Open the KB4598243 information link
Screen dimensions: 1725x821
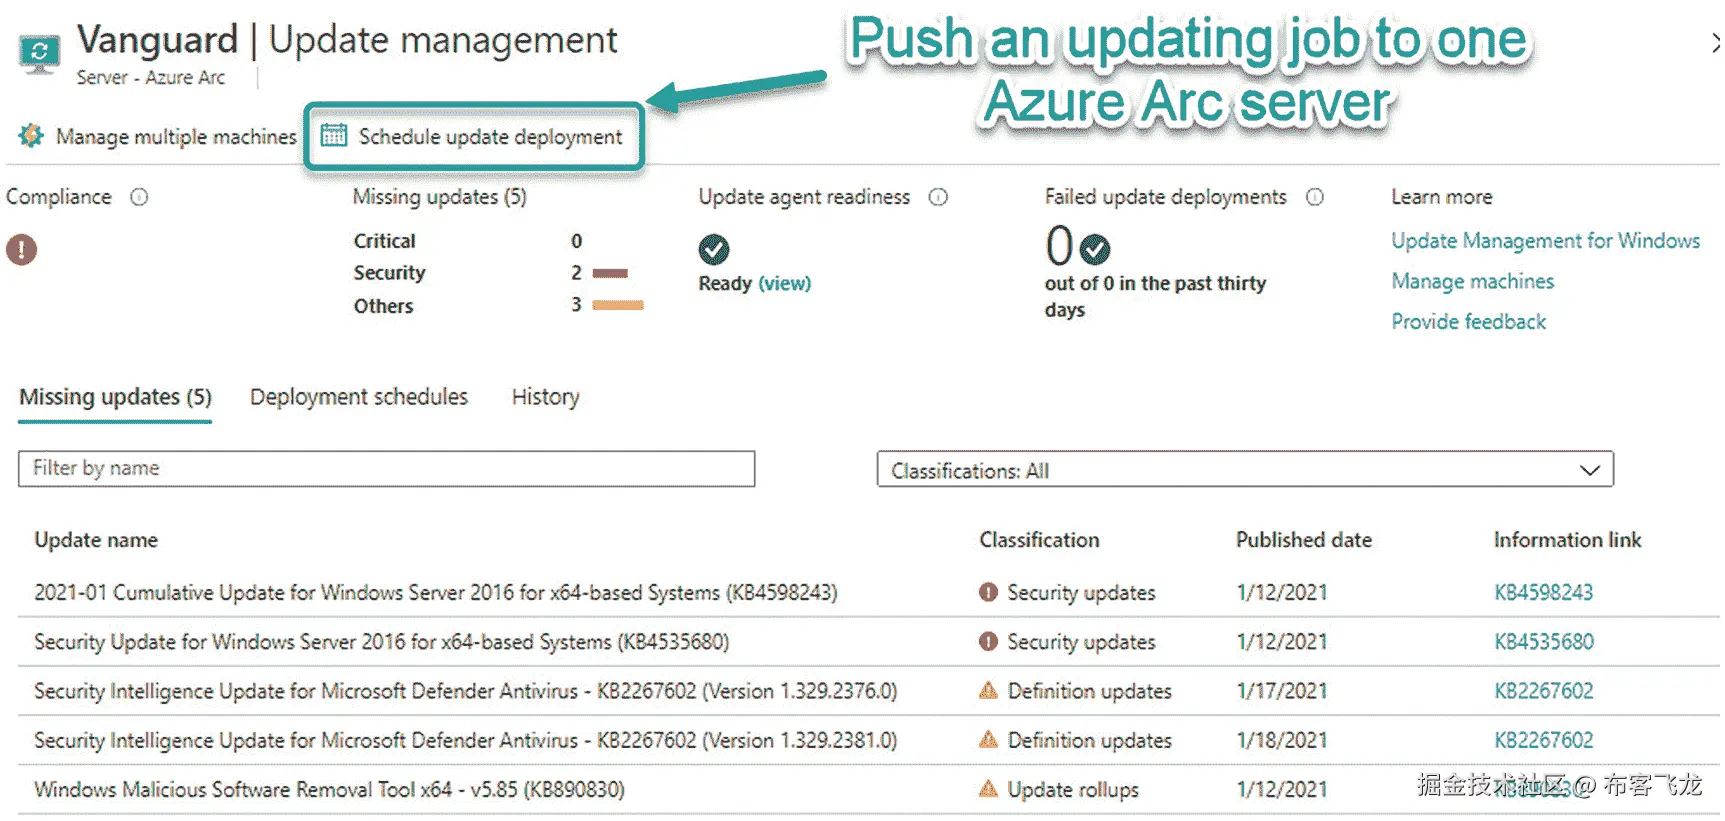click(x=1543, y=592)
